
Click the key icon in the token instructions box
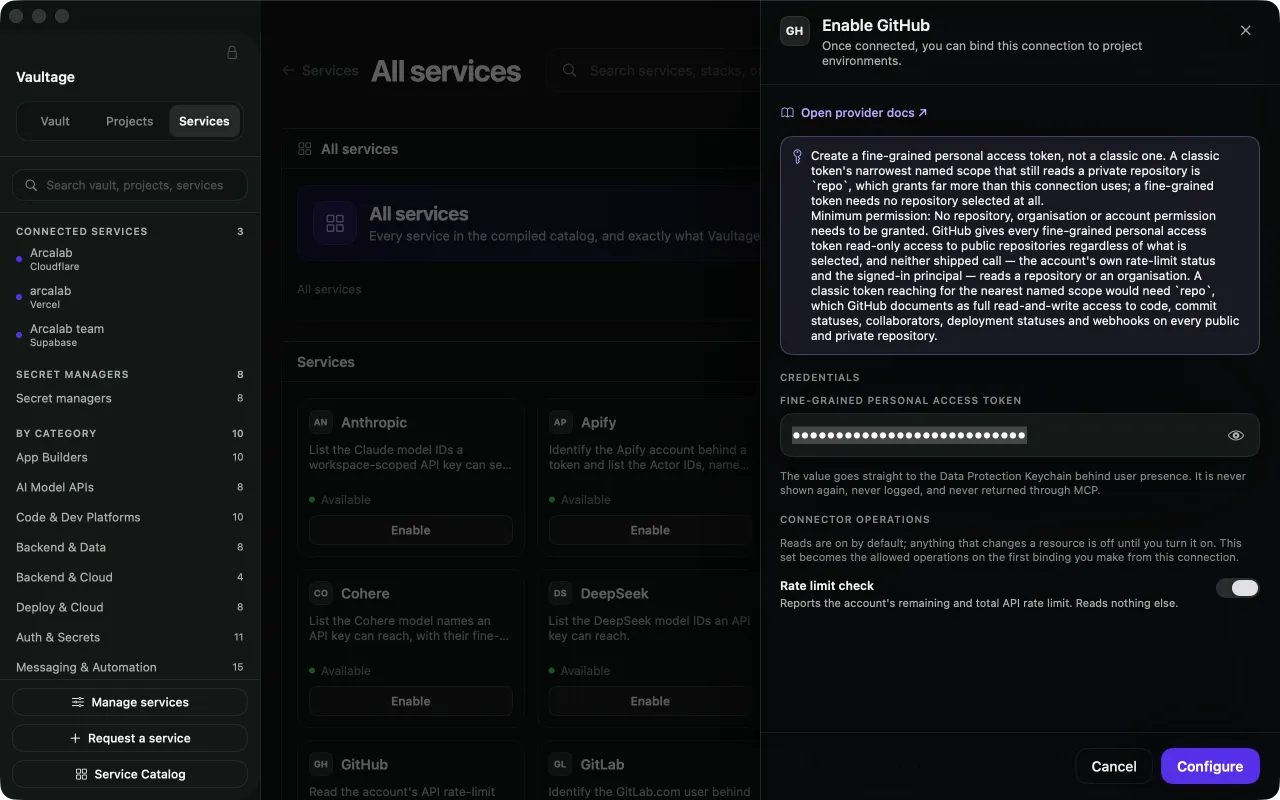(x=797, y=156)
